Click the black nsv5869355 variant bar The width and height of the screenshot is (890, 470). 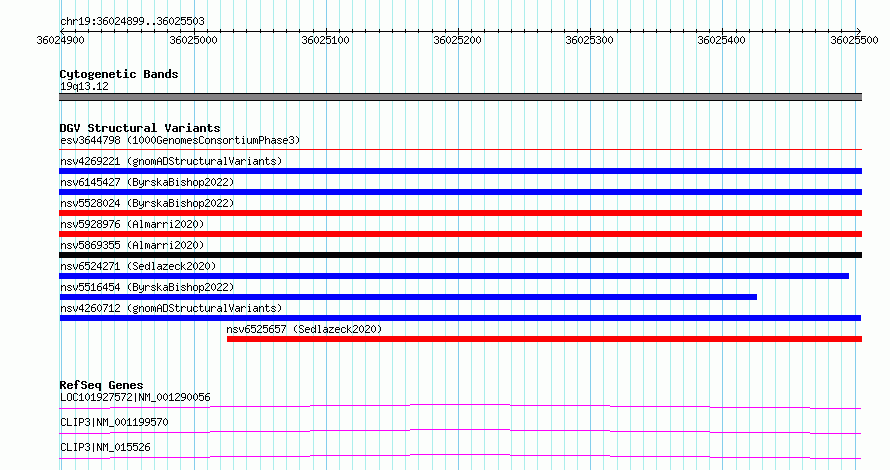point(460,255)
